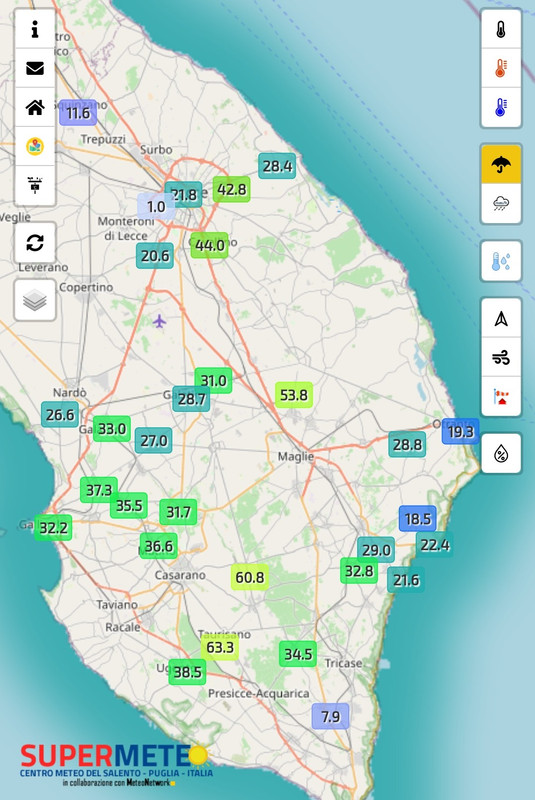Click the 1.0 station marker in Lecce

155,207
